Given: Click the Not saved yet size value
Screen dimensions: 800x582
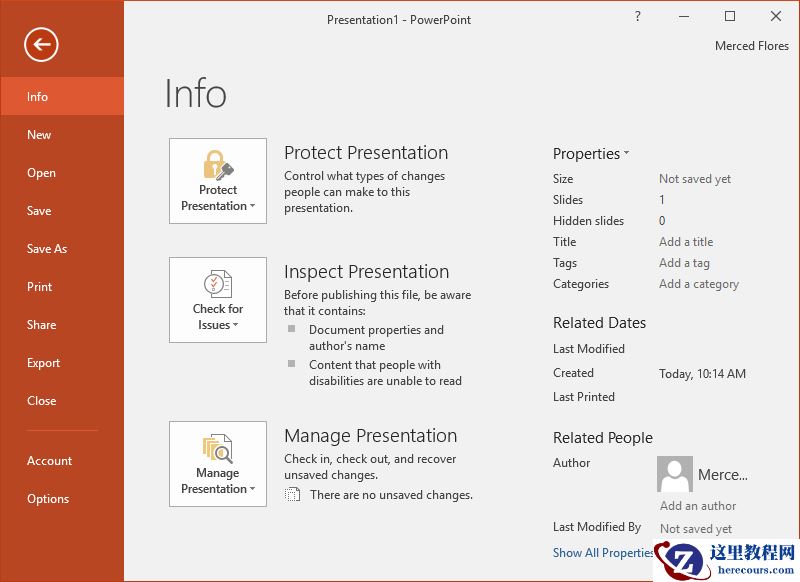Looking at the screenshot, I should (695, 179).
